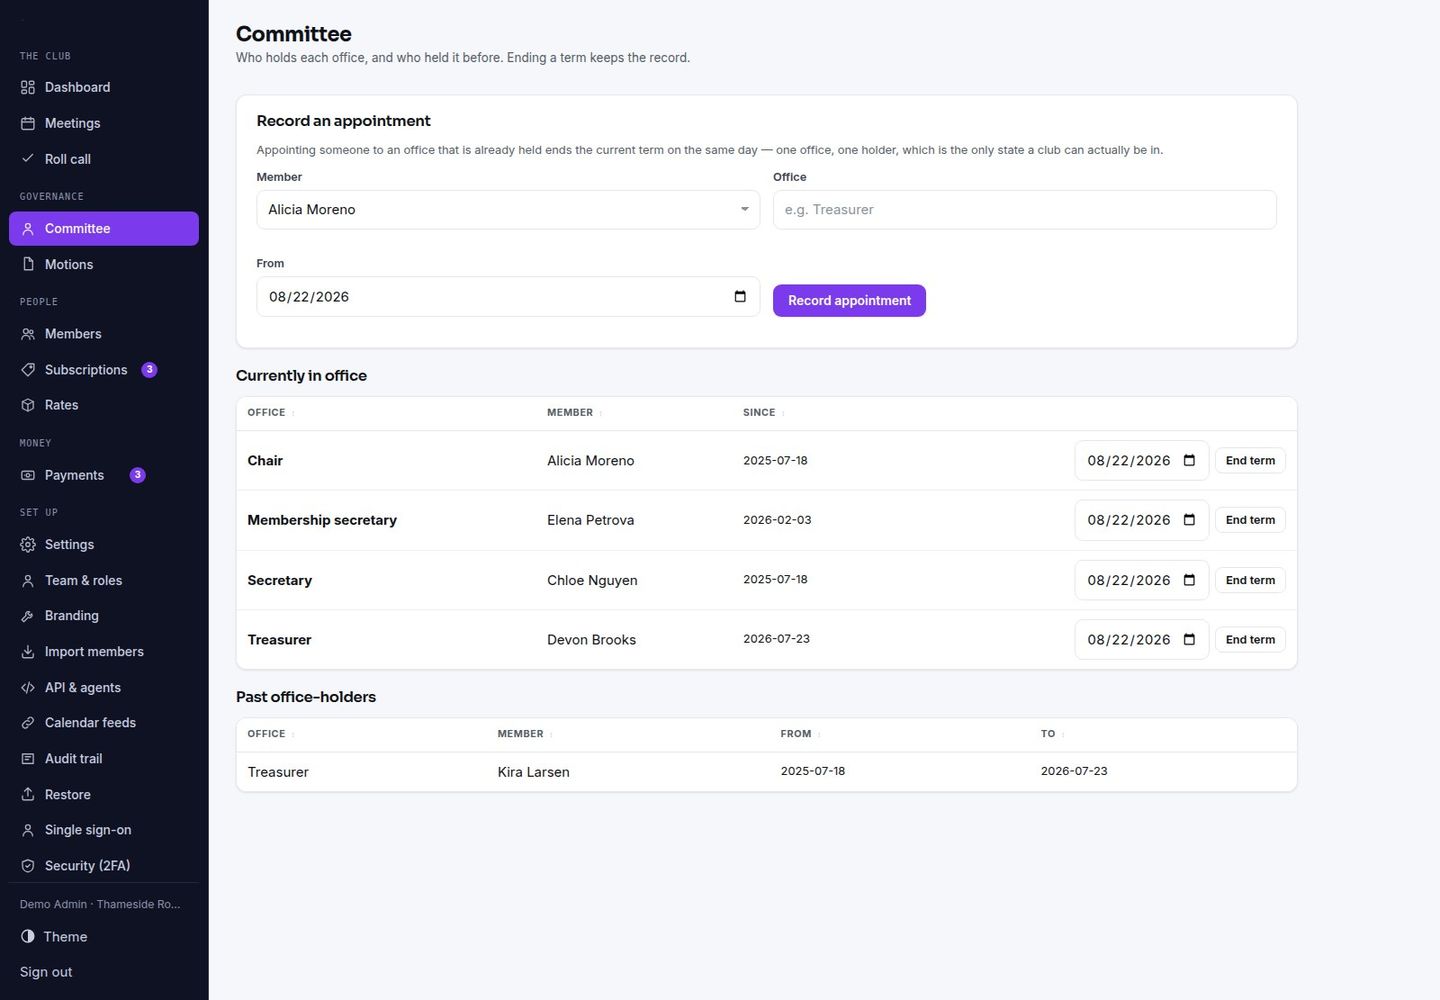Click the Import members download icon
The width and height of the screenshot is (1440, 1000).
(28, 652)
